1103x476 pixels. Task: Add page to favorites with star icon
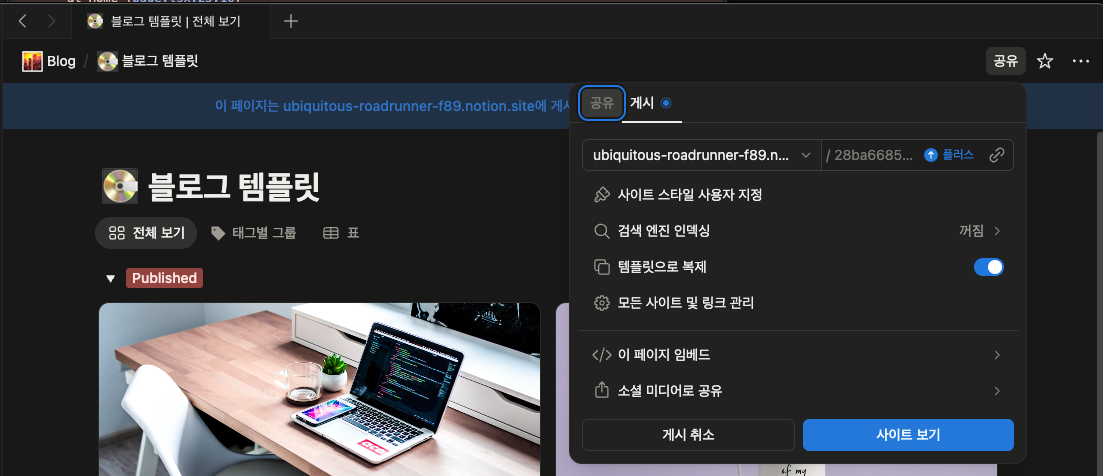[1045, 61]
